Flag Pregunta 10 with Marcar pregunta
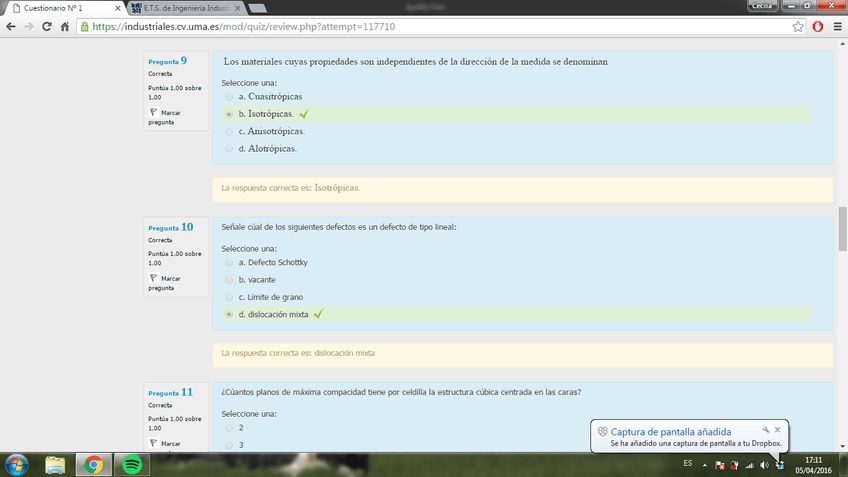Image resolution: width=848 pixels, height=477 pixels. coord(165,283)
